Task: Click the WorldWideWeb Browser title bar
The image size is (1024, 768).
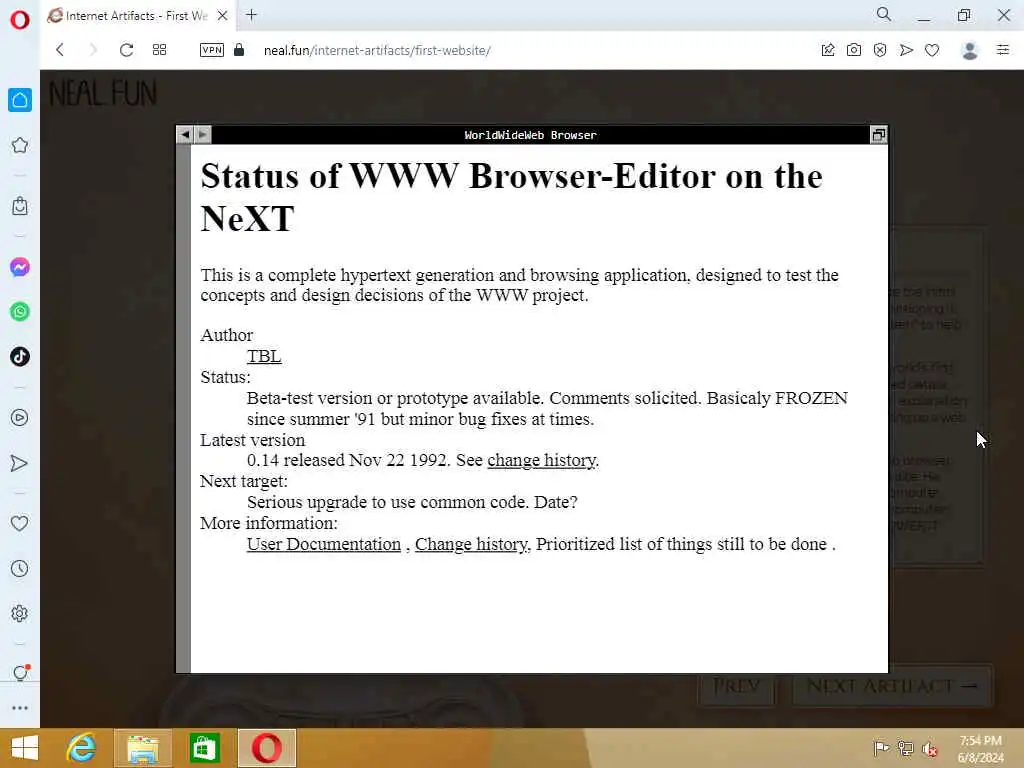Action: click(531, 135)
